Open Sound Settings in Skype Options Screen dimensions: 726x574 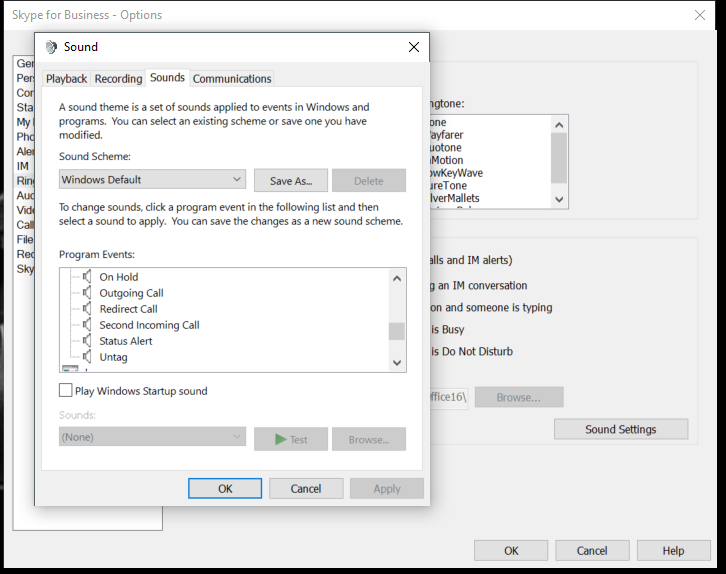621,429
